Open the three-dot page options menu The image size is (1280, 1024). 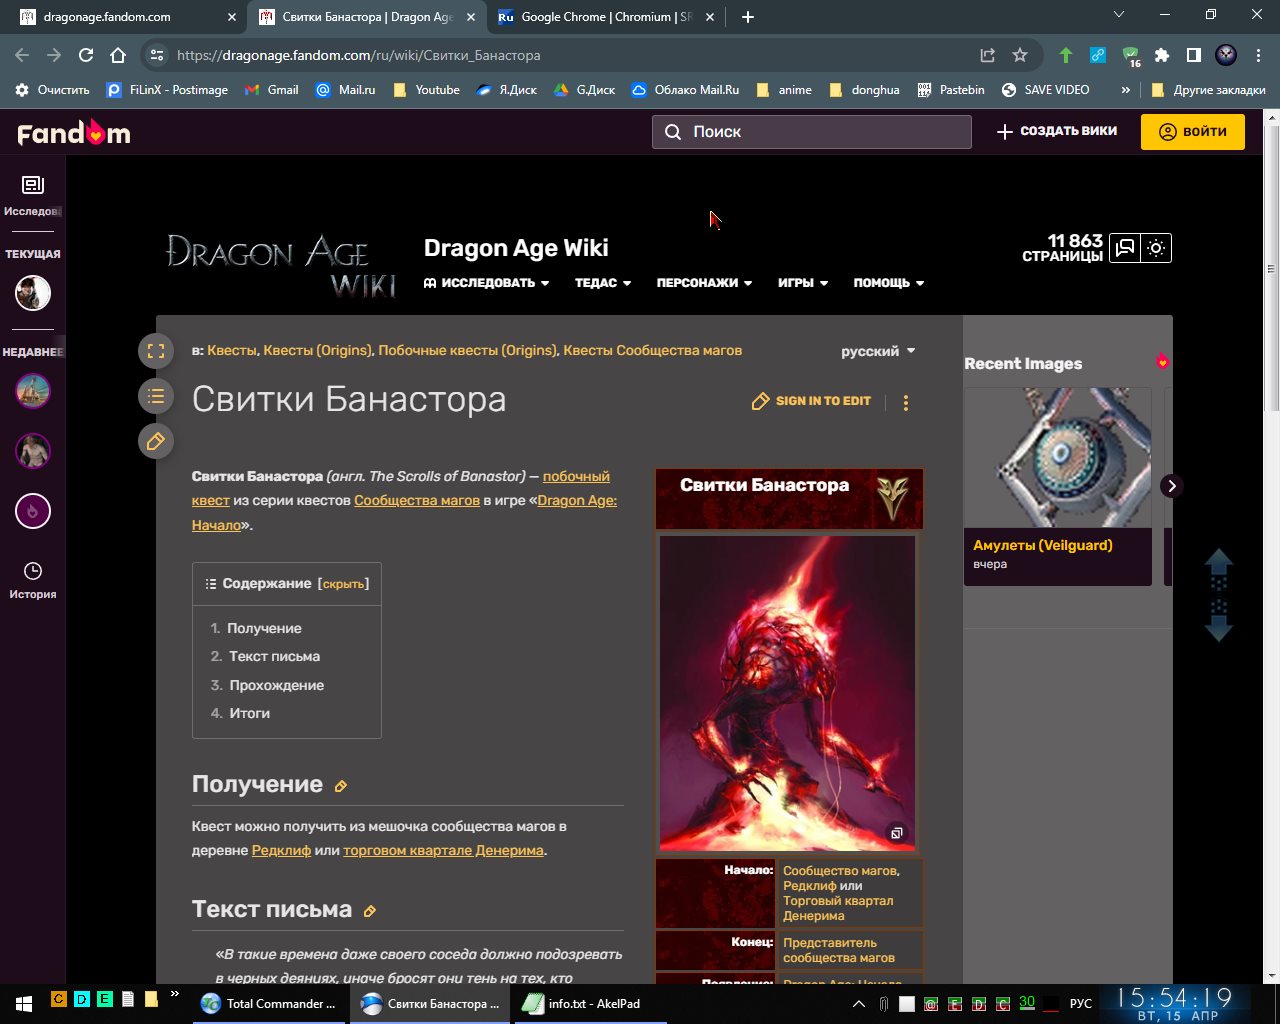click(x=906, y=402)
